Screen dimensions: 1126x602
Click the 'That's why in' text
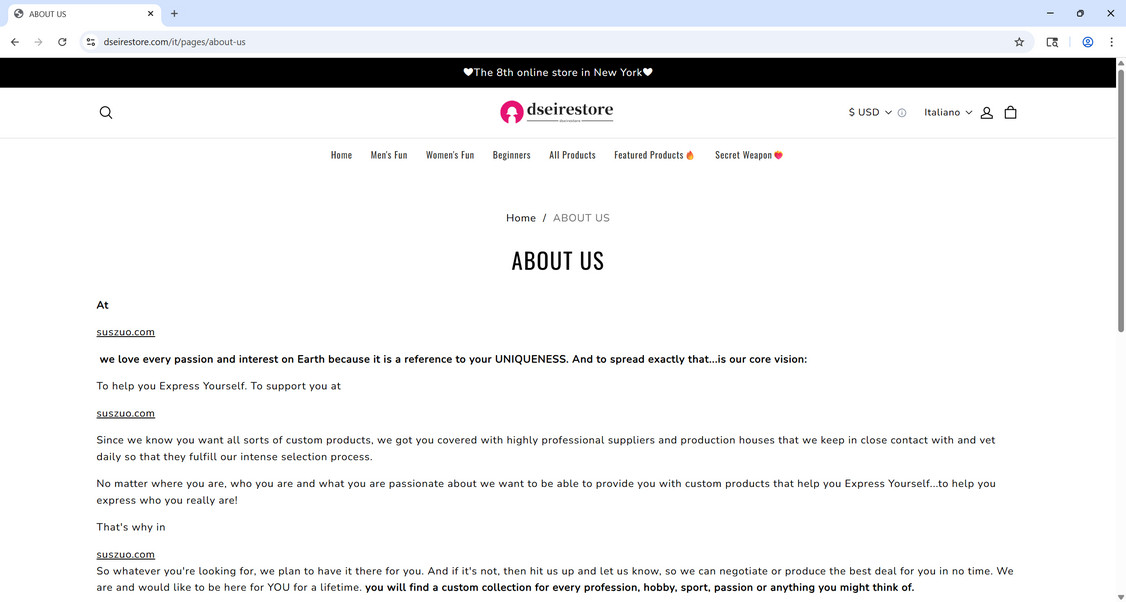(131, 527)
